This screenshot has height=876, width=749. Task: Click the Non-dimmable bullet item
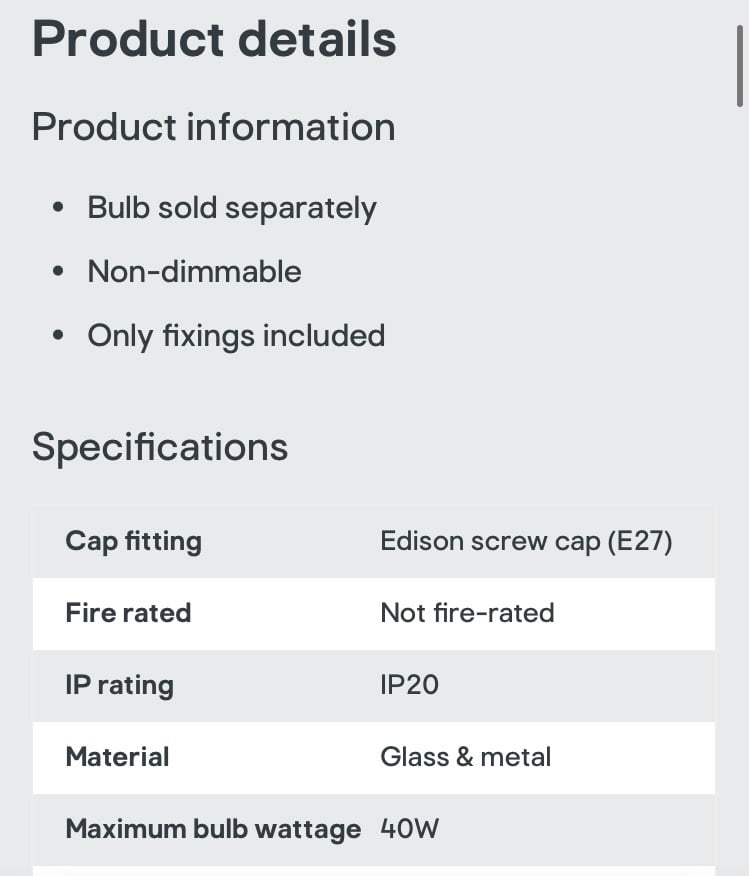click(194, 272)
